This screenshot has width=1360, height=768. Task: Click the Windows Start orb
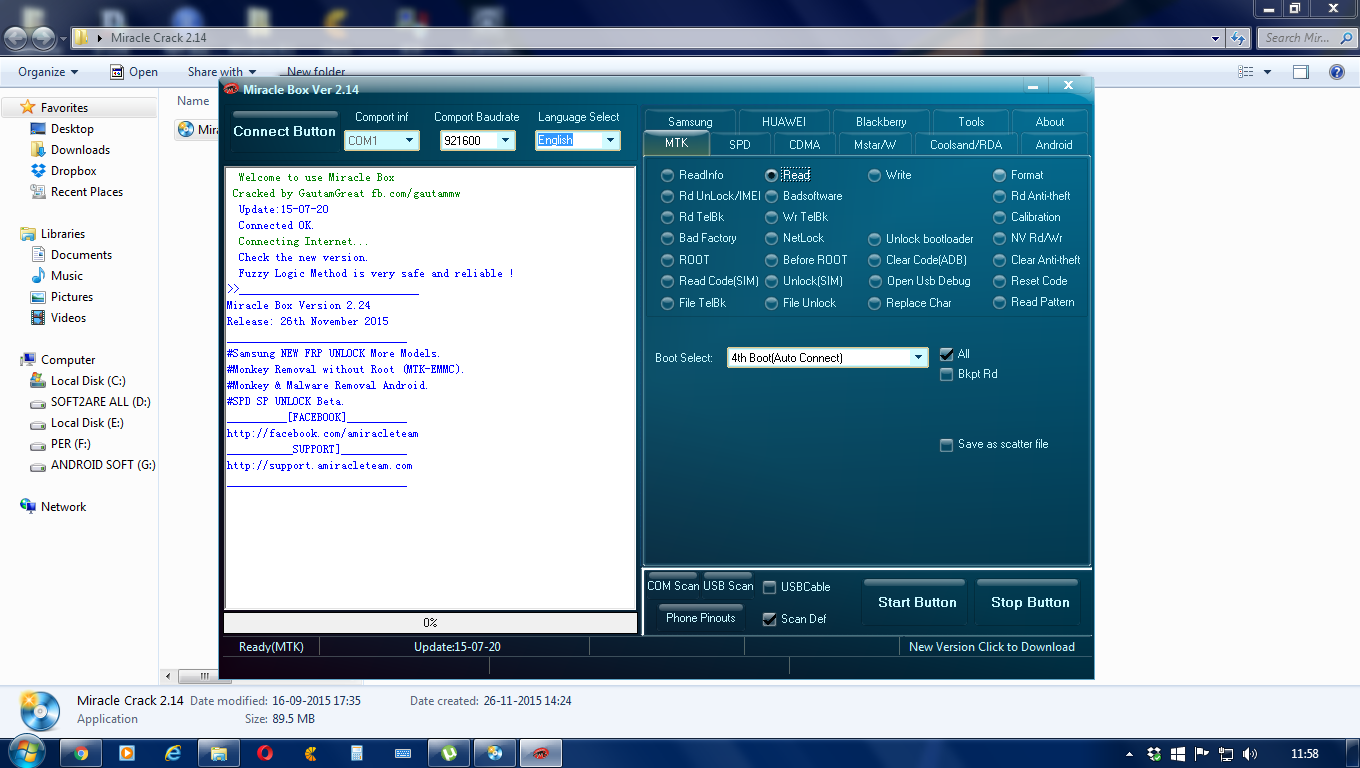28,751
